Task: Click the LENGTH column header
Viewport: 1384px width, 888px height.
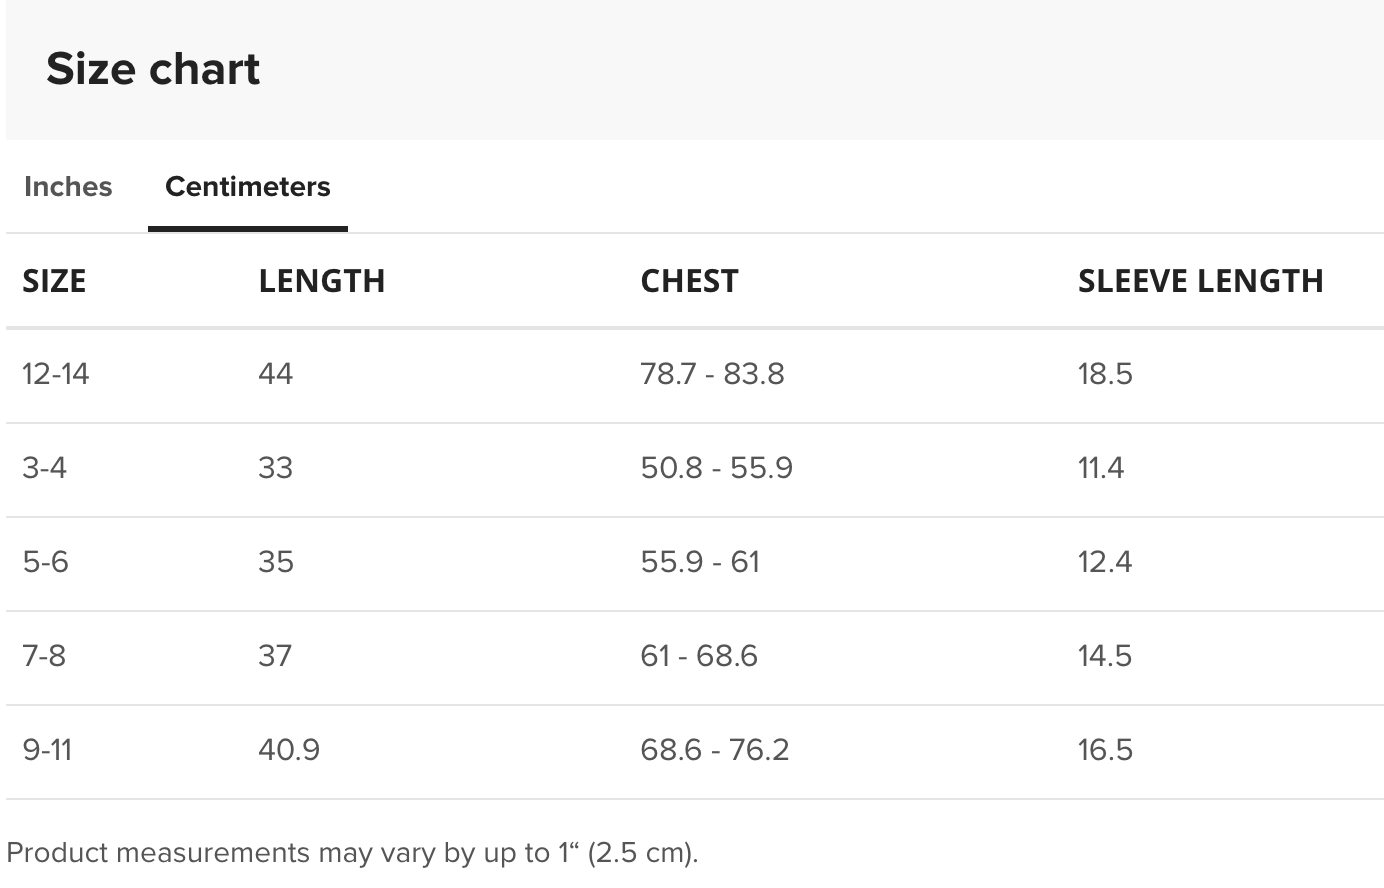Action: coord(322,281)
